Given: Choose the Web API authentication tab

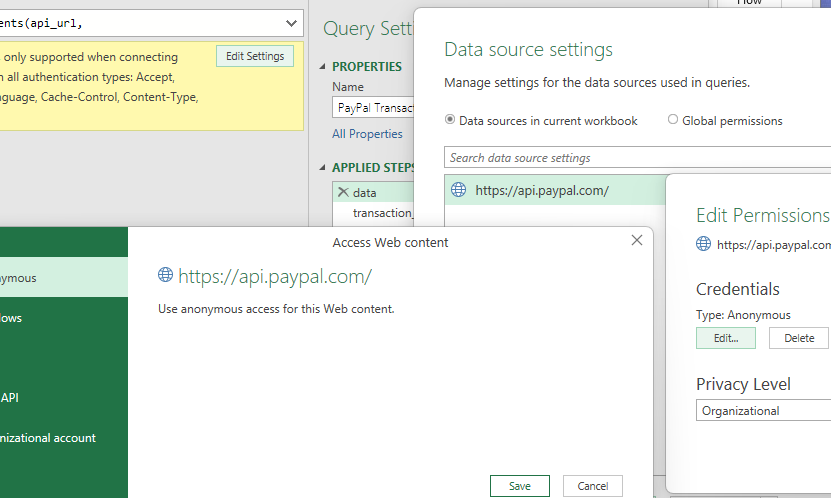Looking at the screenshot, I should [64, 398].
